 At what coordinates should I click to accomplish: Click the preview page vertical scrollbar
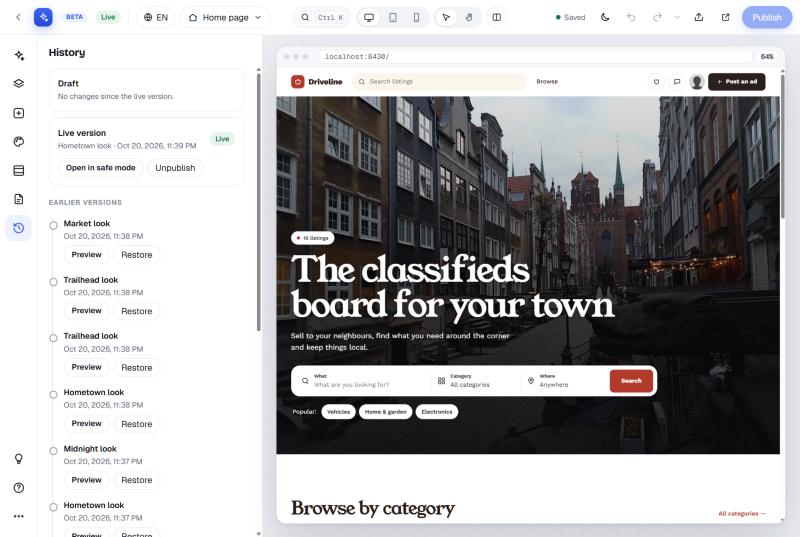(x=782, y=146)
